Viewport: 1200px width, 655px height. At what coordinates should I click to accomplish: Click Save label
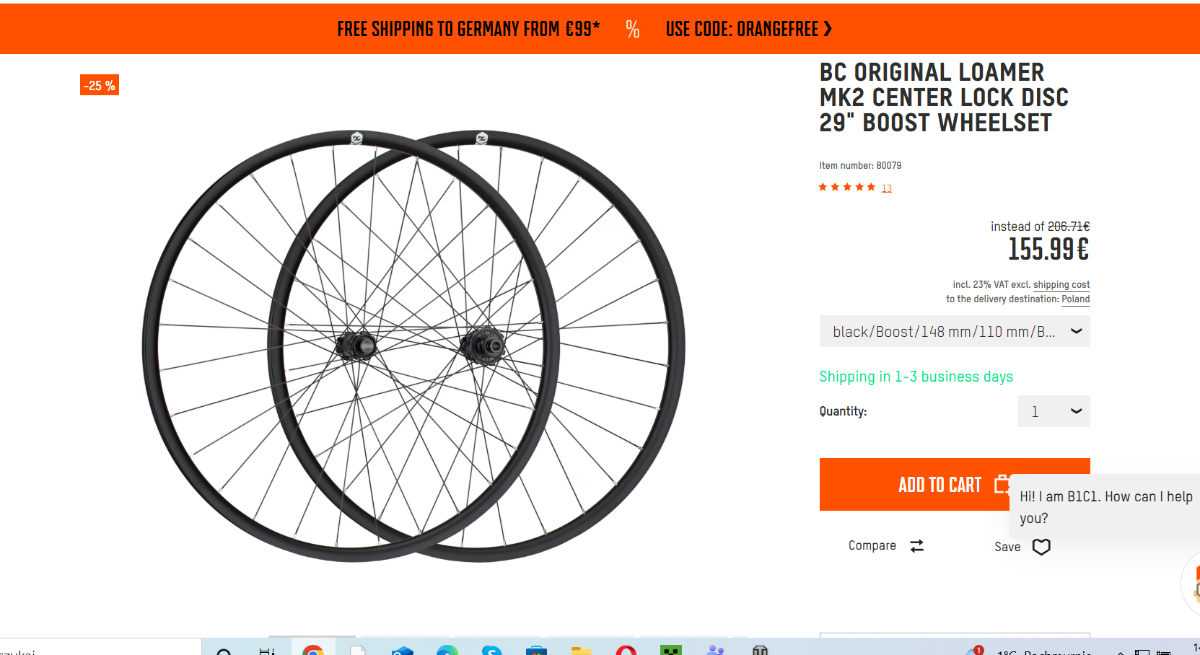[1007, 547]
